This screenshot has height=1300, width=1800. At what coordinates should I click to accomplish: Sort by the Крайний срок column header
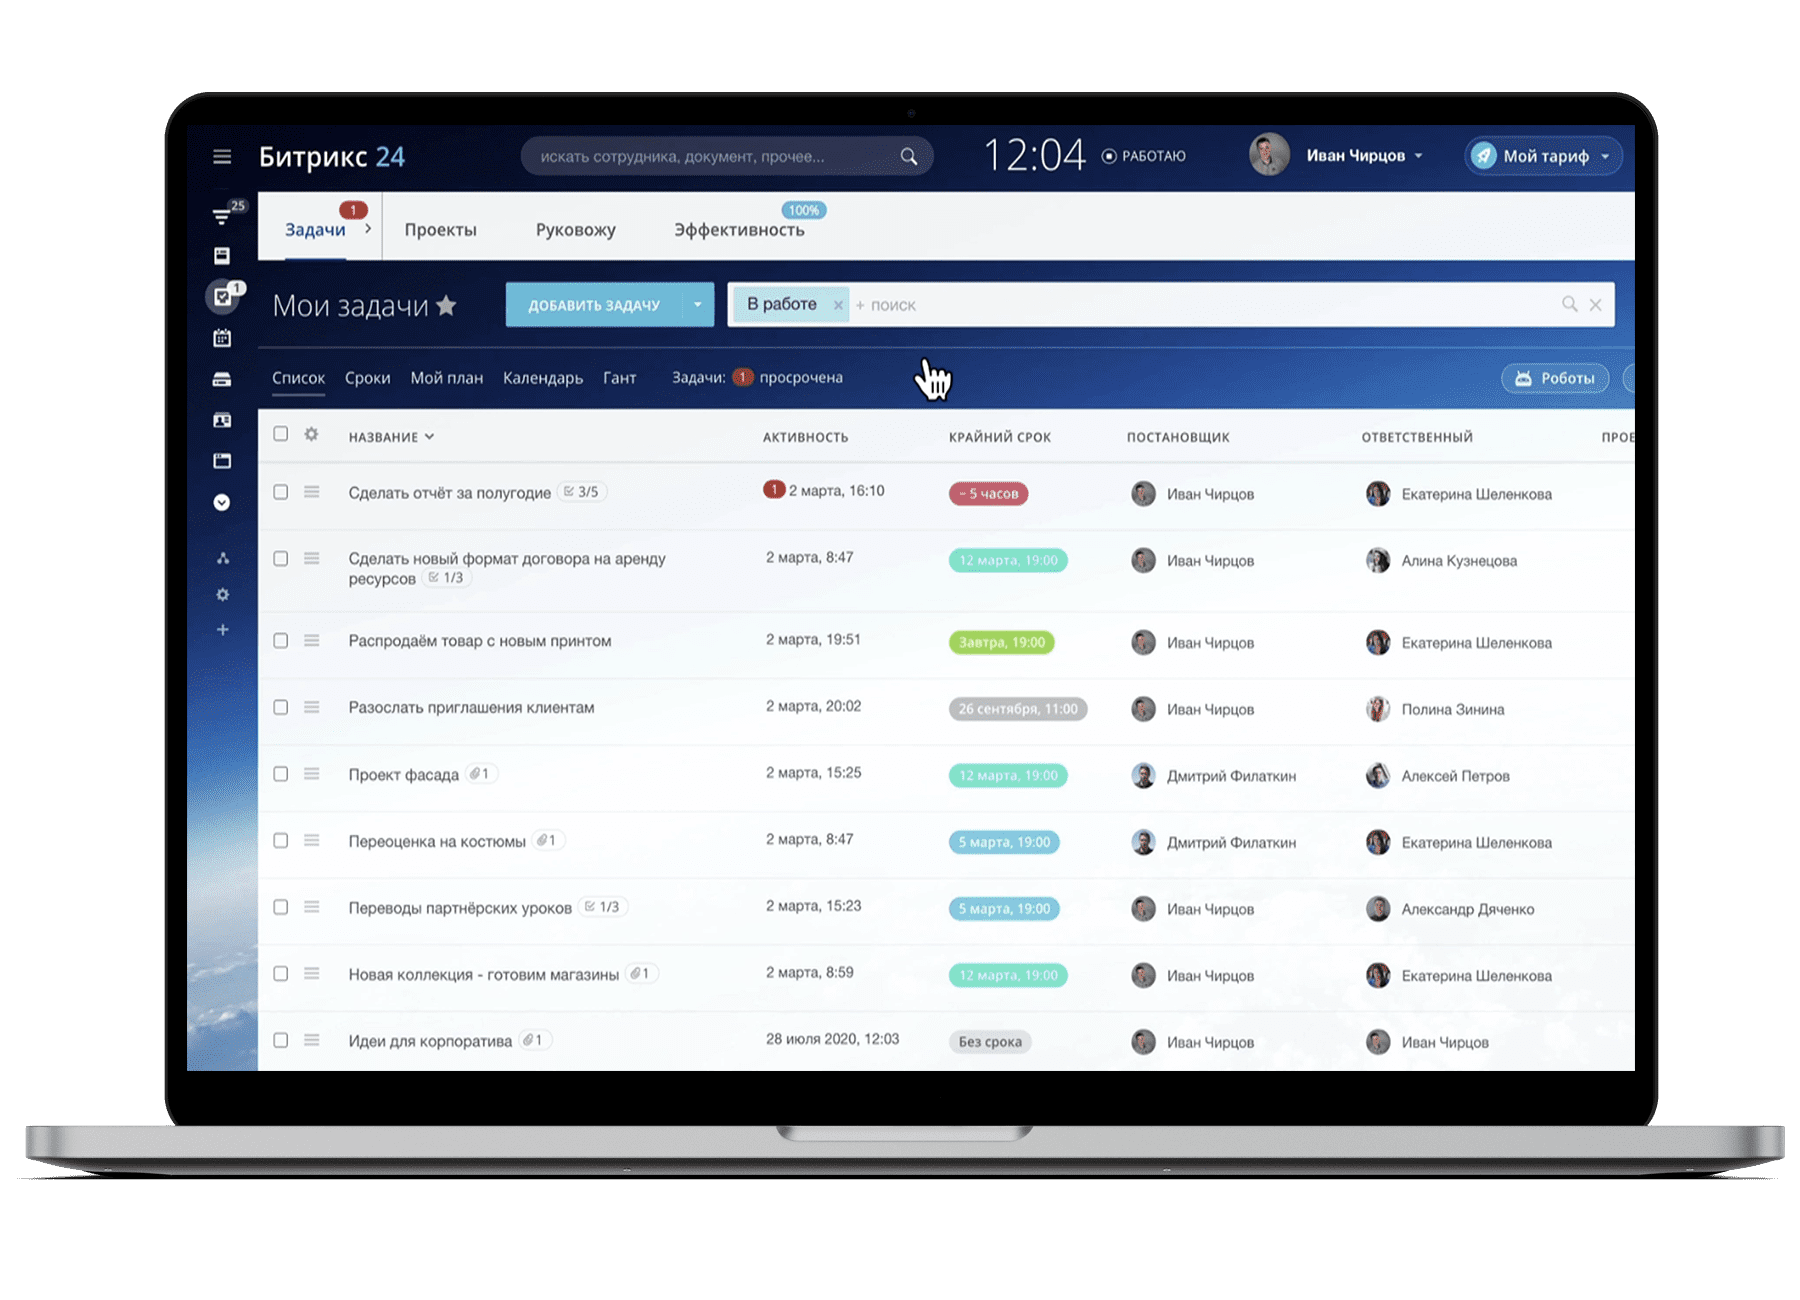click(x=1000, y=437)
